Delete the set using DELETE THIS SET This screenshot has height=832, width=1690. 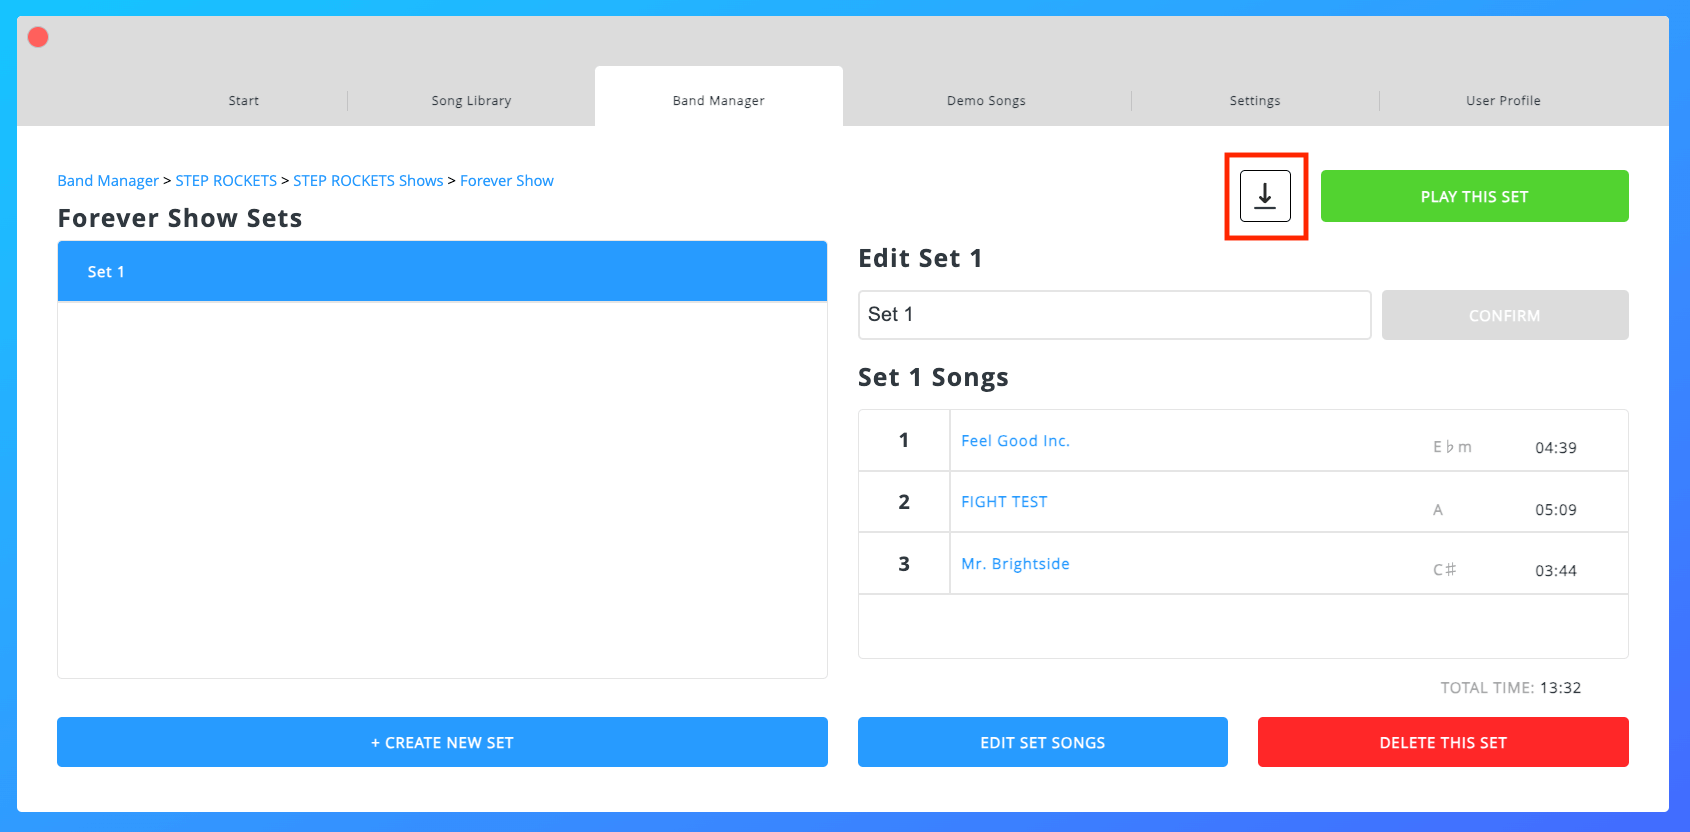tap(1443, 742)
